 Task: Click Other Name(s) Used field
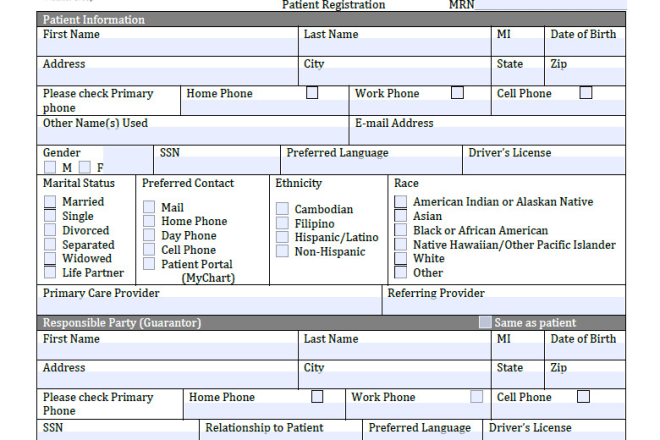pyautogui.click(x=193, y=136)
